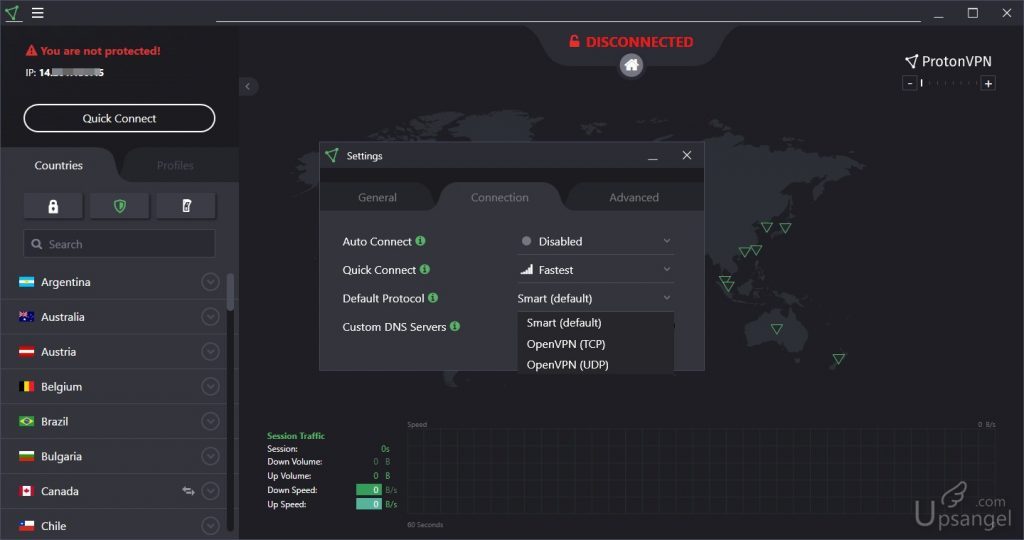Toggle Kill Switch filter button
The image size is (1024, 540).
pos(186,206)
